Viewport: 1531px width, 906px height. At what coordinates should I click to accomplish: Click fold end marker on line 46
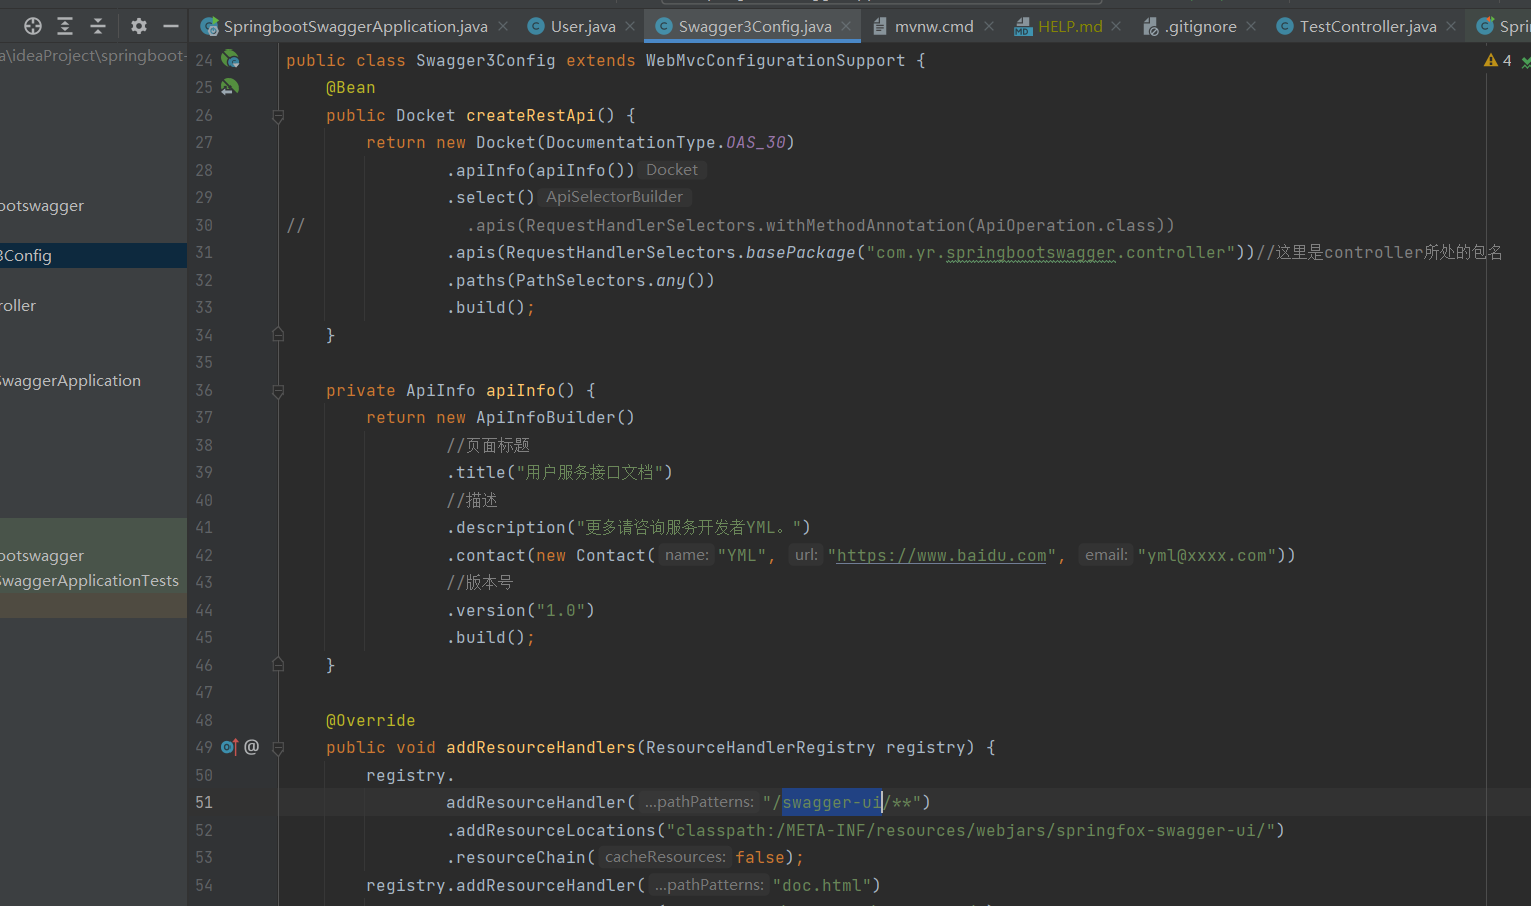pos(278,665)
